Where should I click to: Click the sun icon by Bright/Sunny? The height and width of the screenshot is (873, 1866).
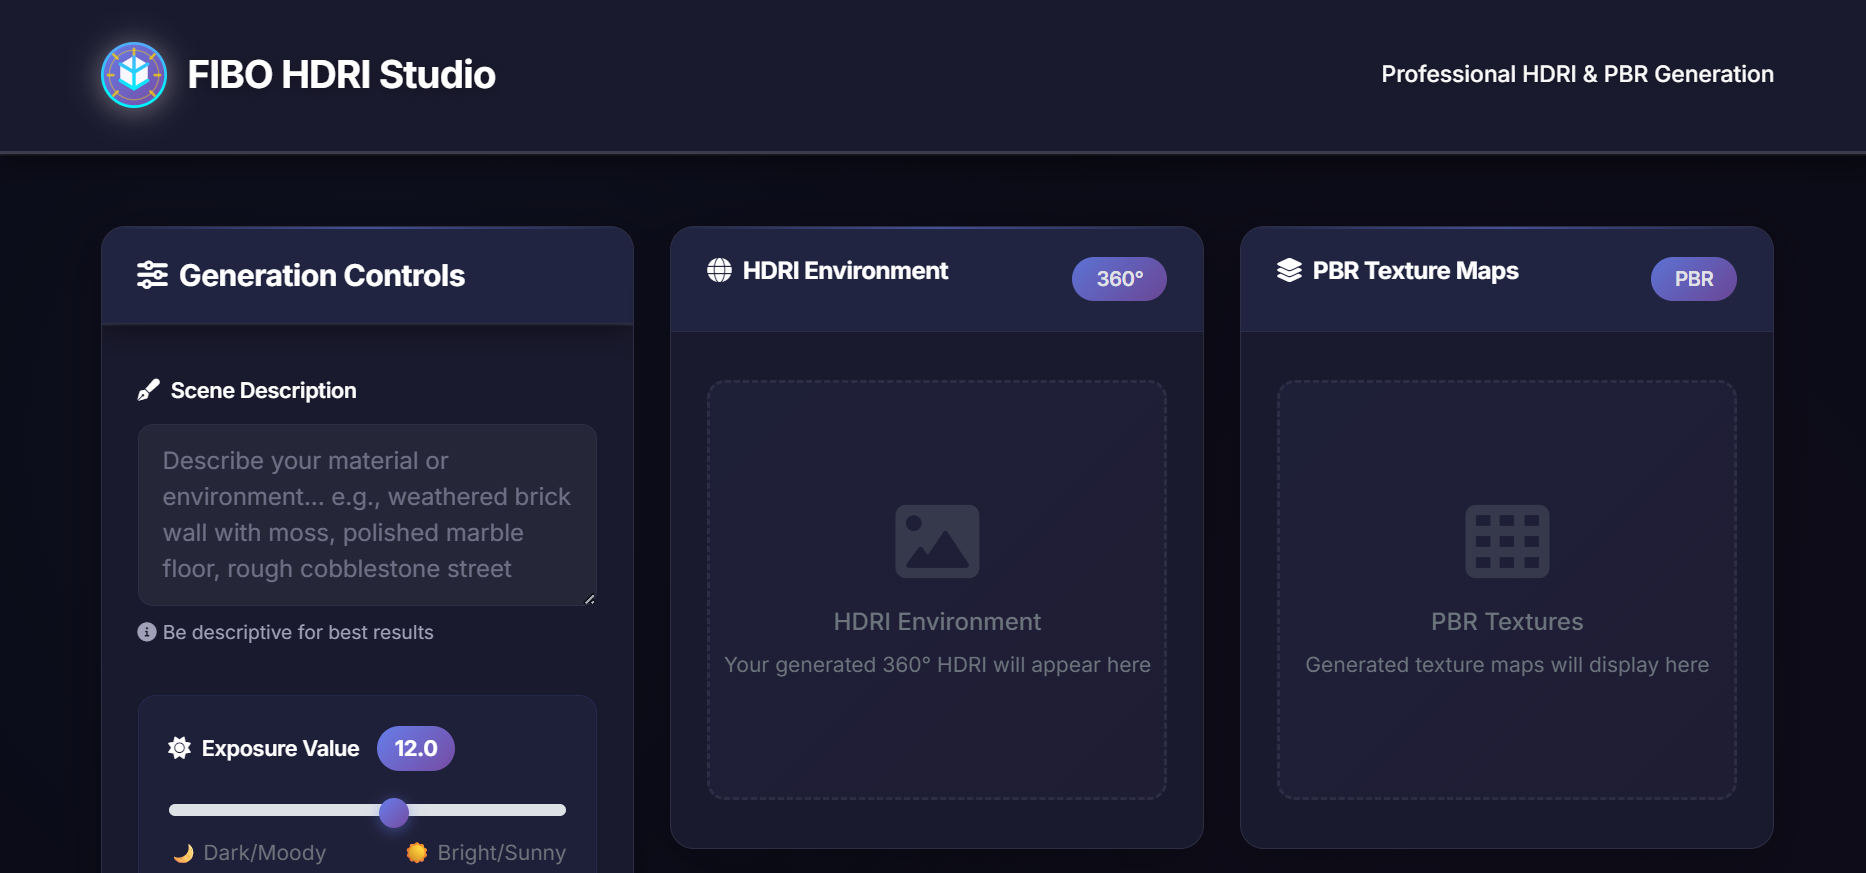tap(417, 853)
